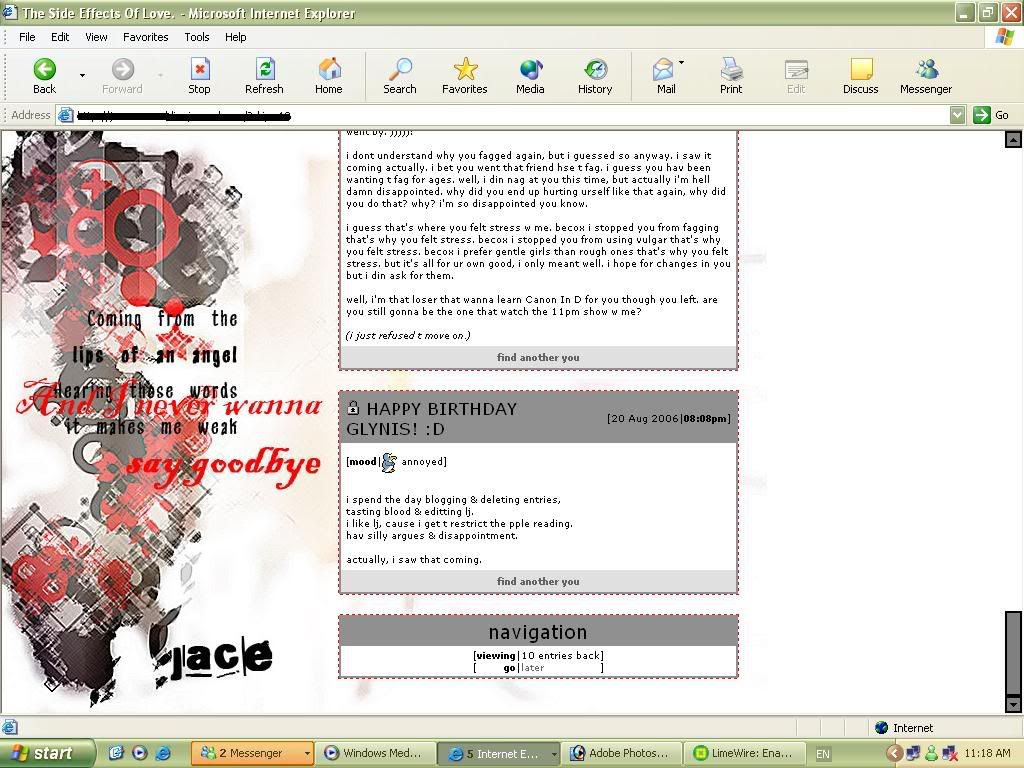This screenshot has width=1024, height=768.
Task: Launch Messenger from the toolbar
Action: (926, 69)
